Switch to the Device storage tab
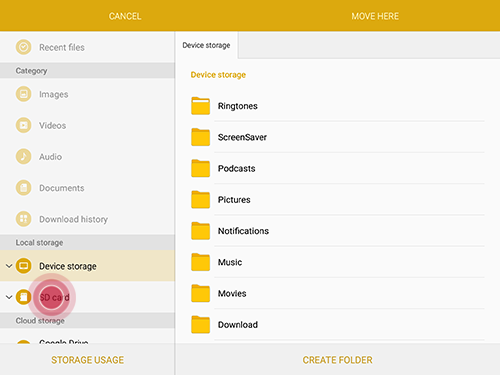 coord(206,45)
